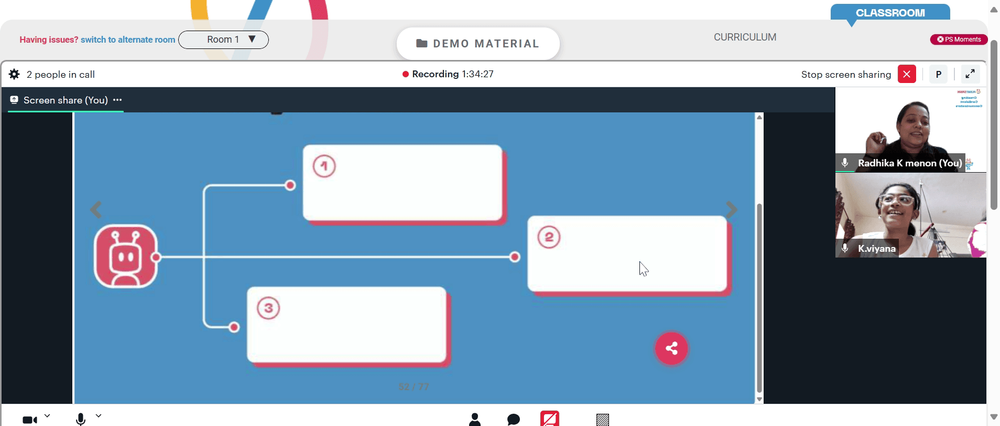Go to the previous slide arrow
Viewport: 1000px width, 426px height.
tap(96, 209)
